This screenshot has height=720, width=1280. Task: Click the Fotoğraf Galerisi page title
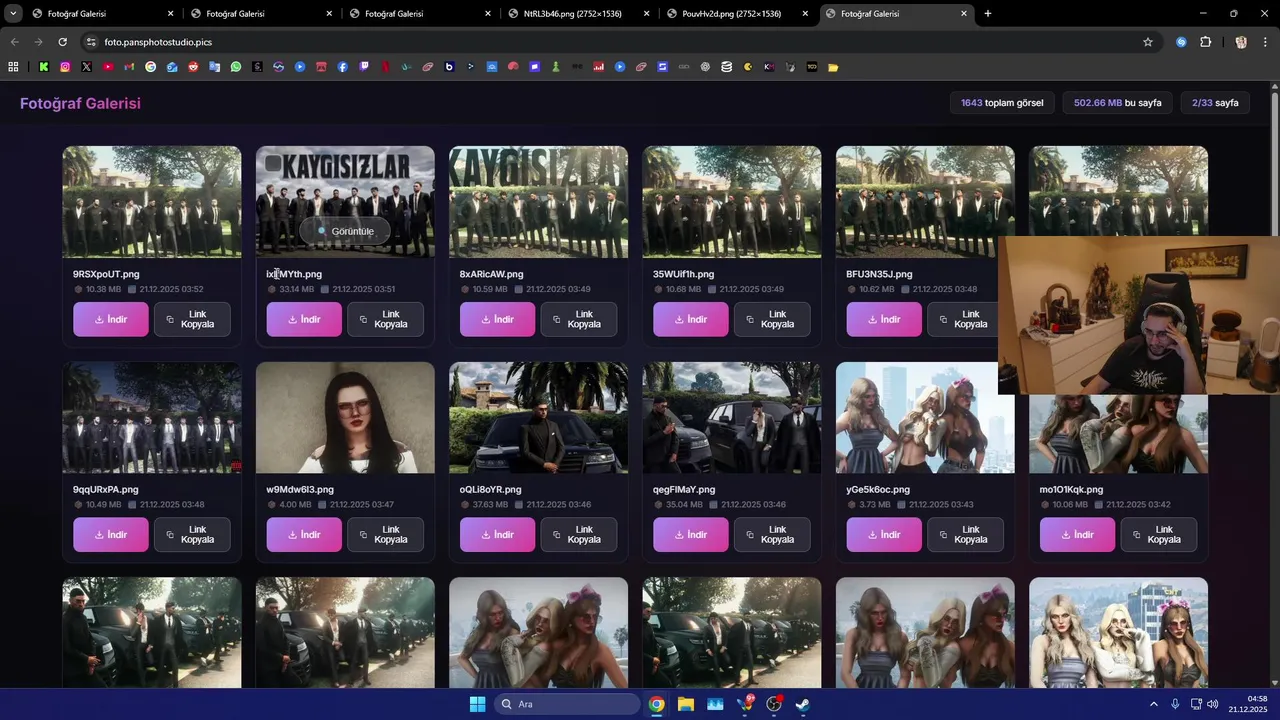[80, 103]
